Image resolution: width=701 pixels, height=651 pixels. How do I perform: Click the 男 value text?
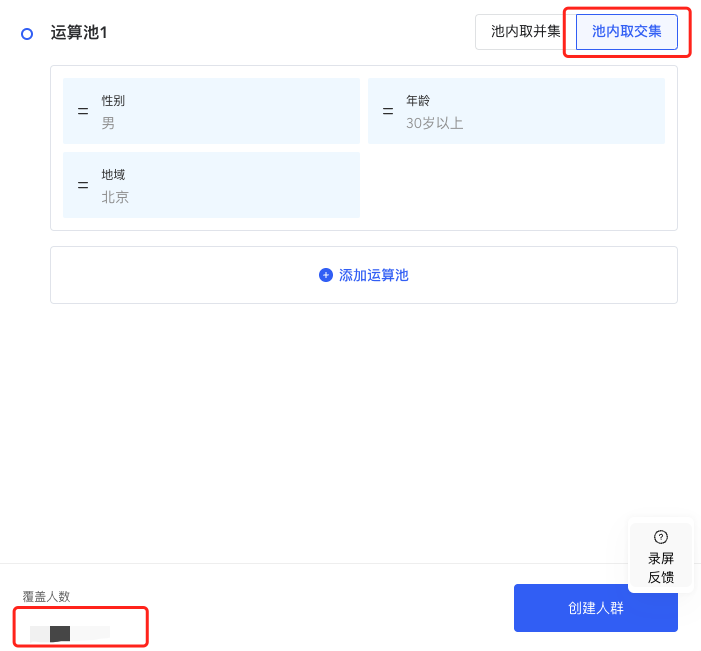point(108,123)
